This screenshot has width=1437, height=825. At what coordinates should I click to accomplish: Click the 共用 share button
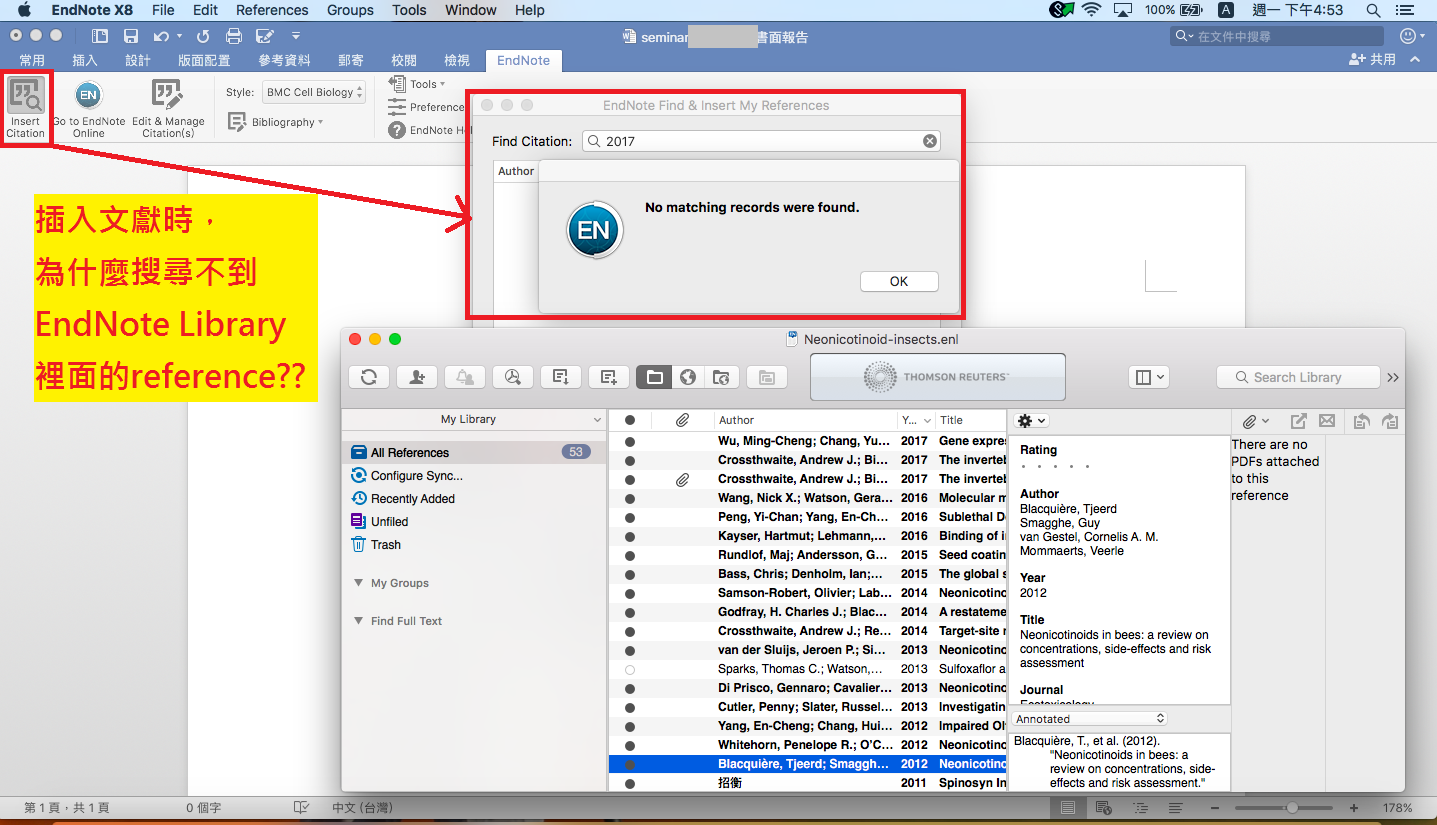(1372, 60)
